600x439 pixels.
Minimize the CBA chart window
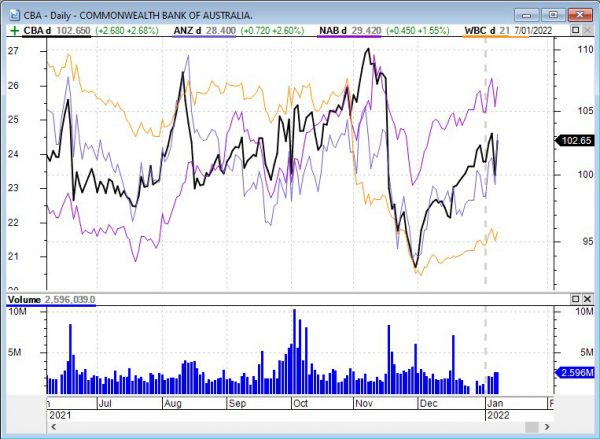[x=527, y=15]
